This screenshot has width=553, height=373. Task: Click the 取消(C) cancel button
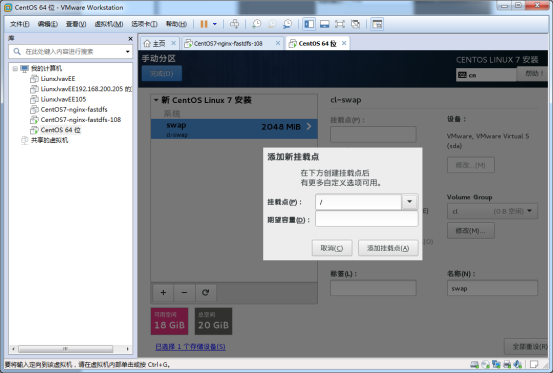pos(332,248)
